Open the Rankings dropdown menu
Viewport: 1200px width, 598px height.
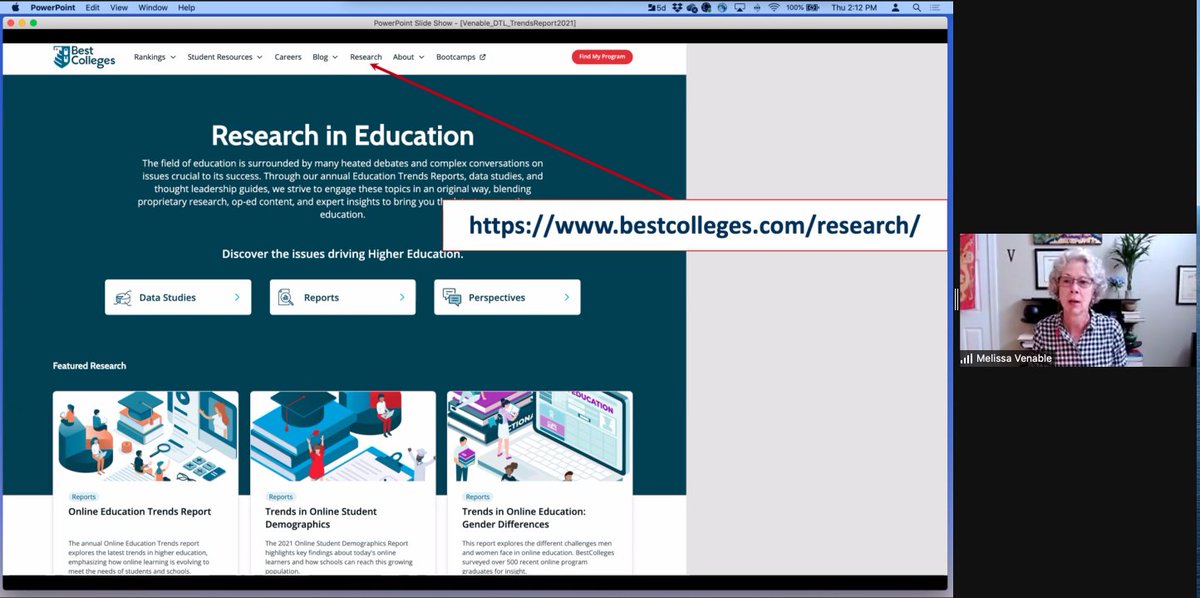click(x=155, y=57)
